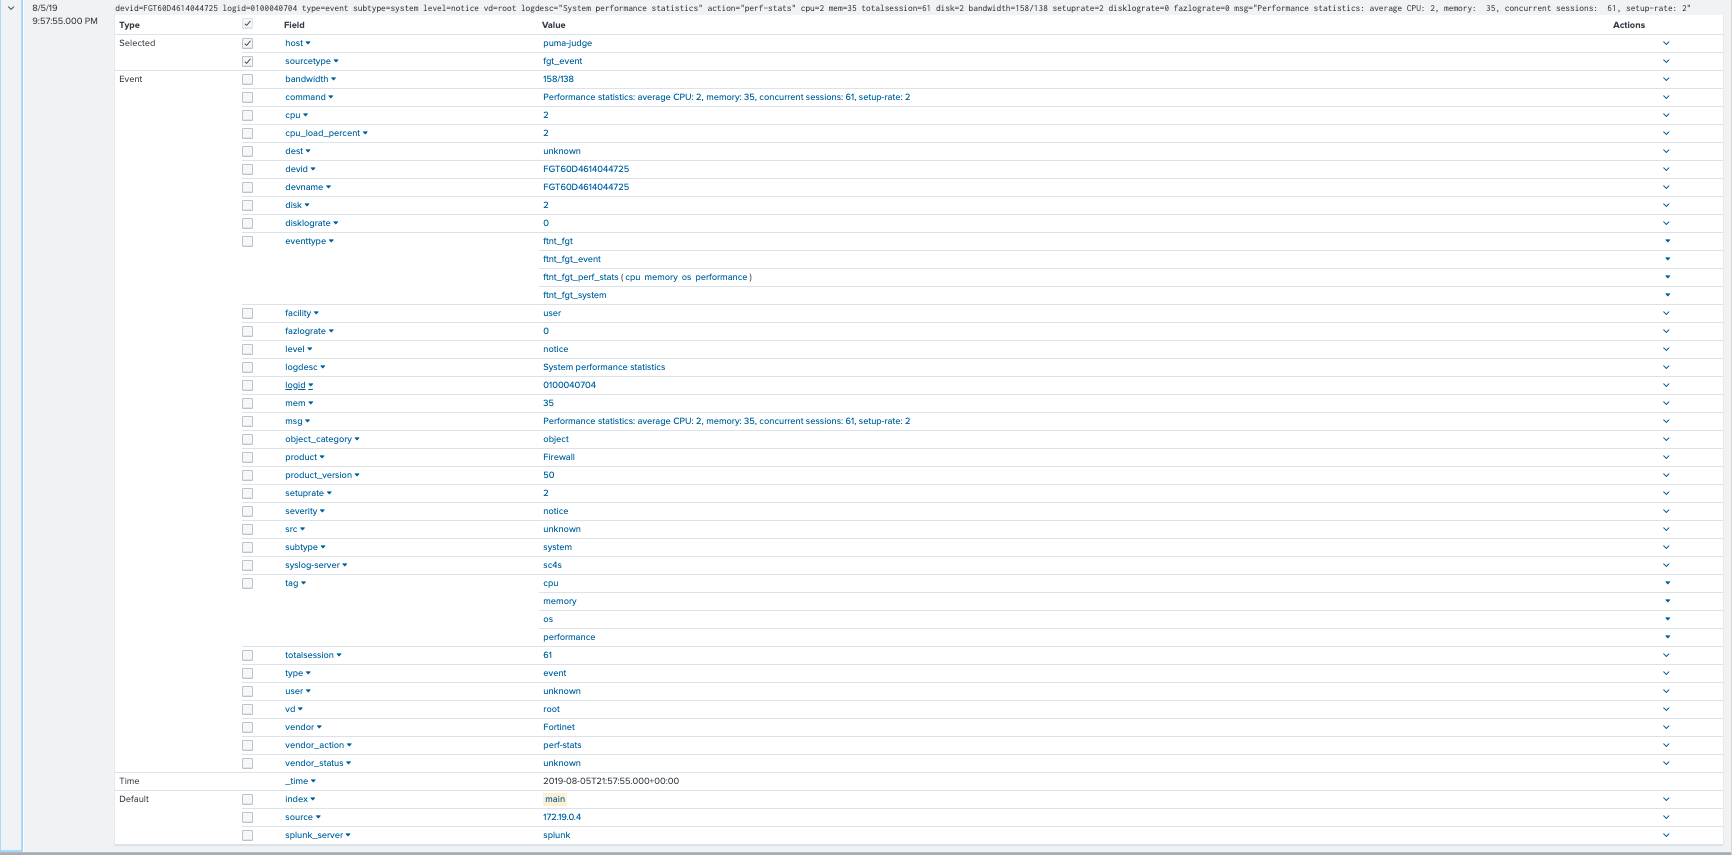The height and width of the screenshot is (855, 1732).
Task: Check the index field checkbox
Action: coord(247,799)
